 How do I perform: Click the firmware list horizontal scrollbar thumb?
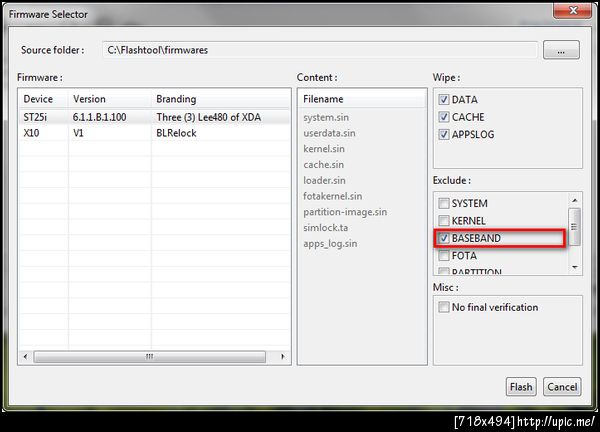(149, 357)
